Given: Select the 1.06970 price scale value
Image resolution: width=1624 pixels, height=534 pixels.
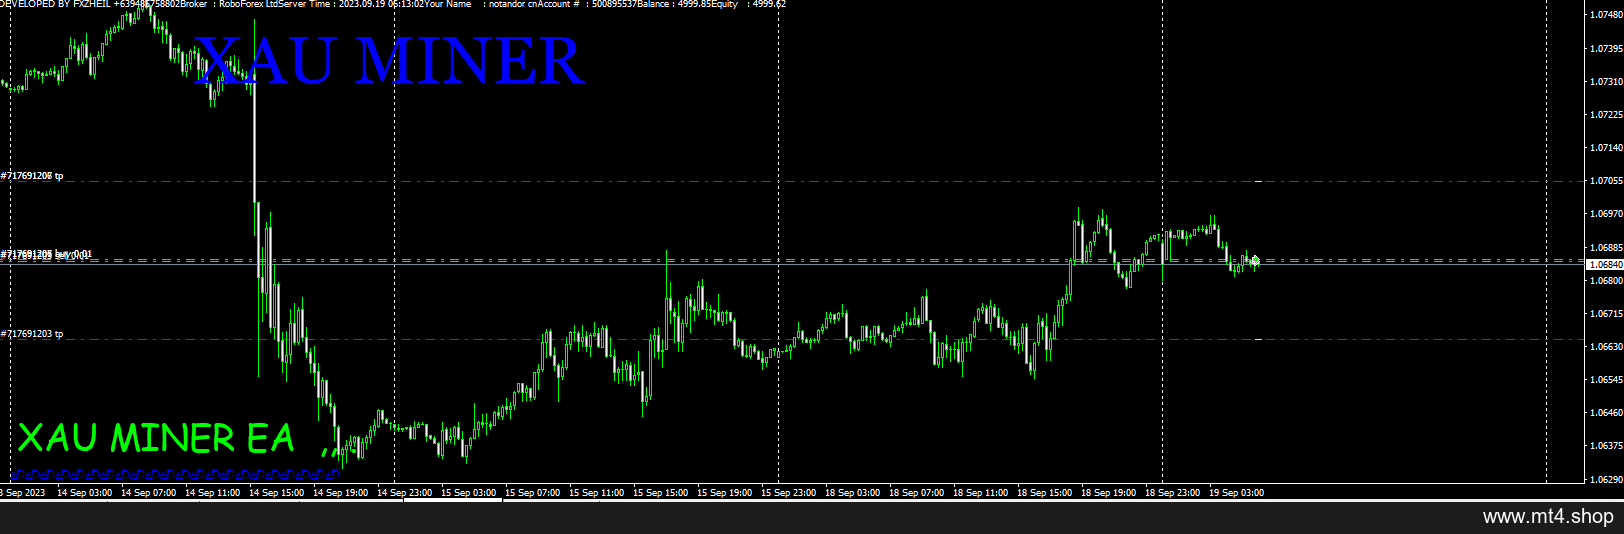Looking at the screenshot, I should coord(1606,213).
